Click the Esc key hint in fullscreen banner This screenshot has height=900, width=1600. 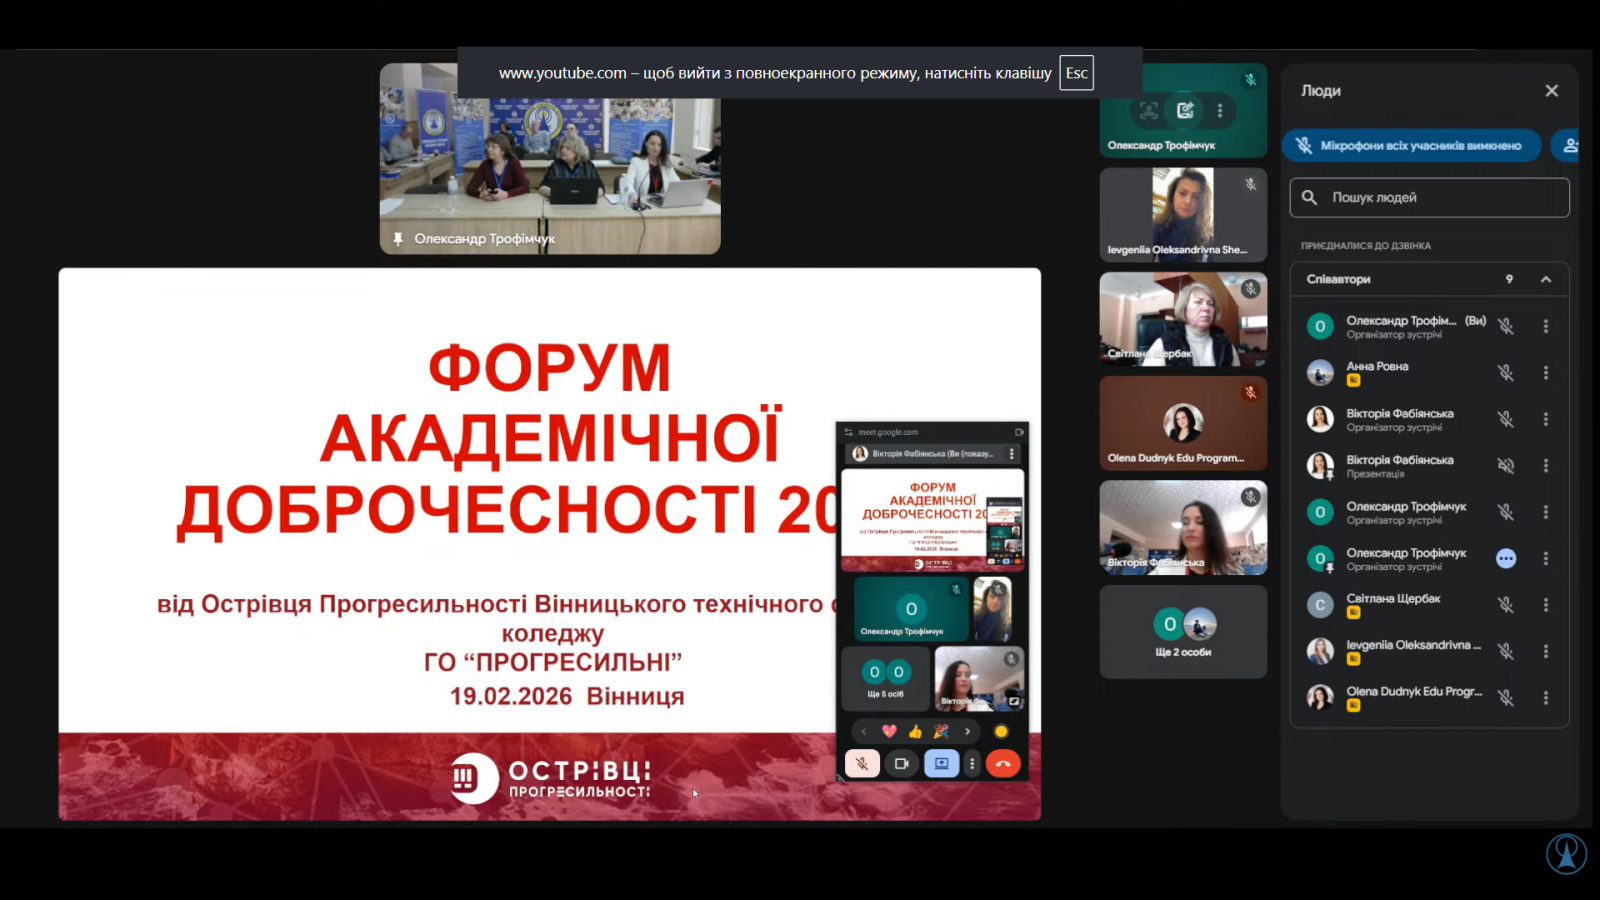click(1076, 73)
